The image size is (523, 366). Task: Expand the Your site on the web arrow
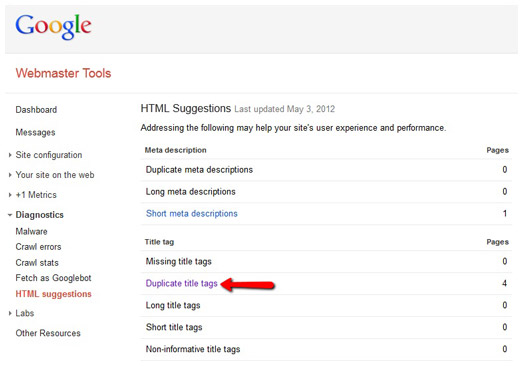tap(10, 175)
